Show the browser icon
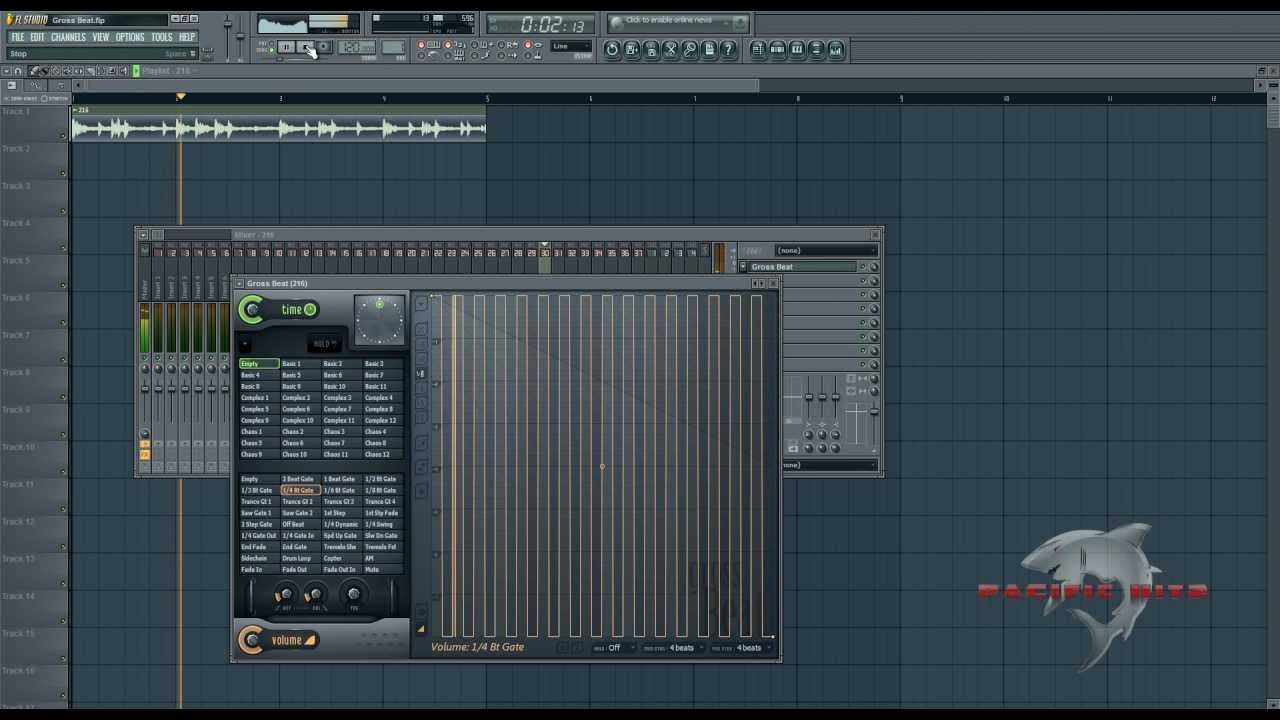Image resolution: width=1280 pixels, height=720 pixels. 816,49
